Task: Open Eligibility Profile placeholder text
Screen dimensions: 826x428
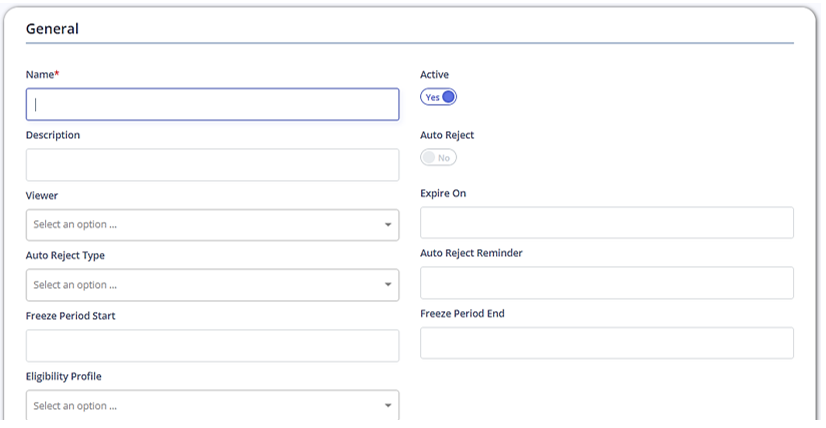Action: click(75, 406)
